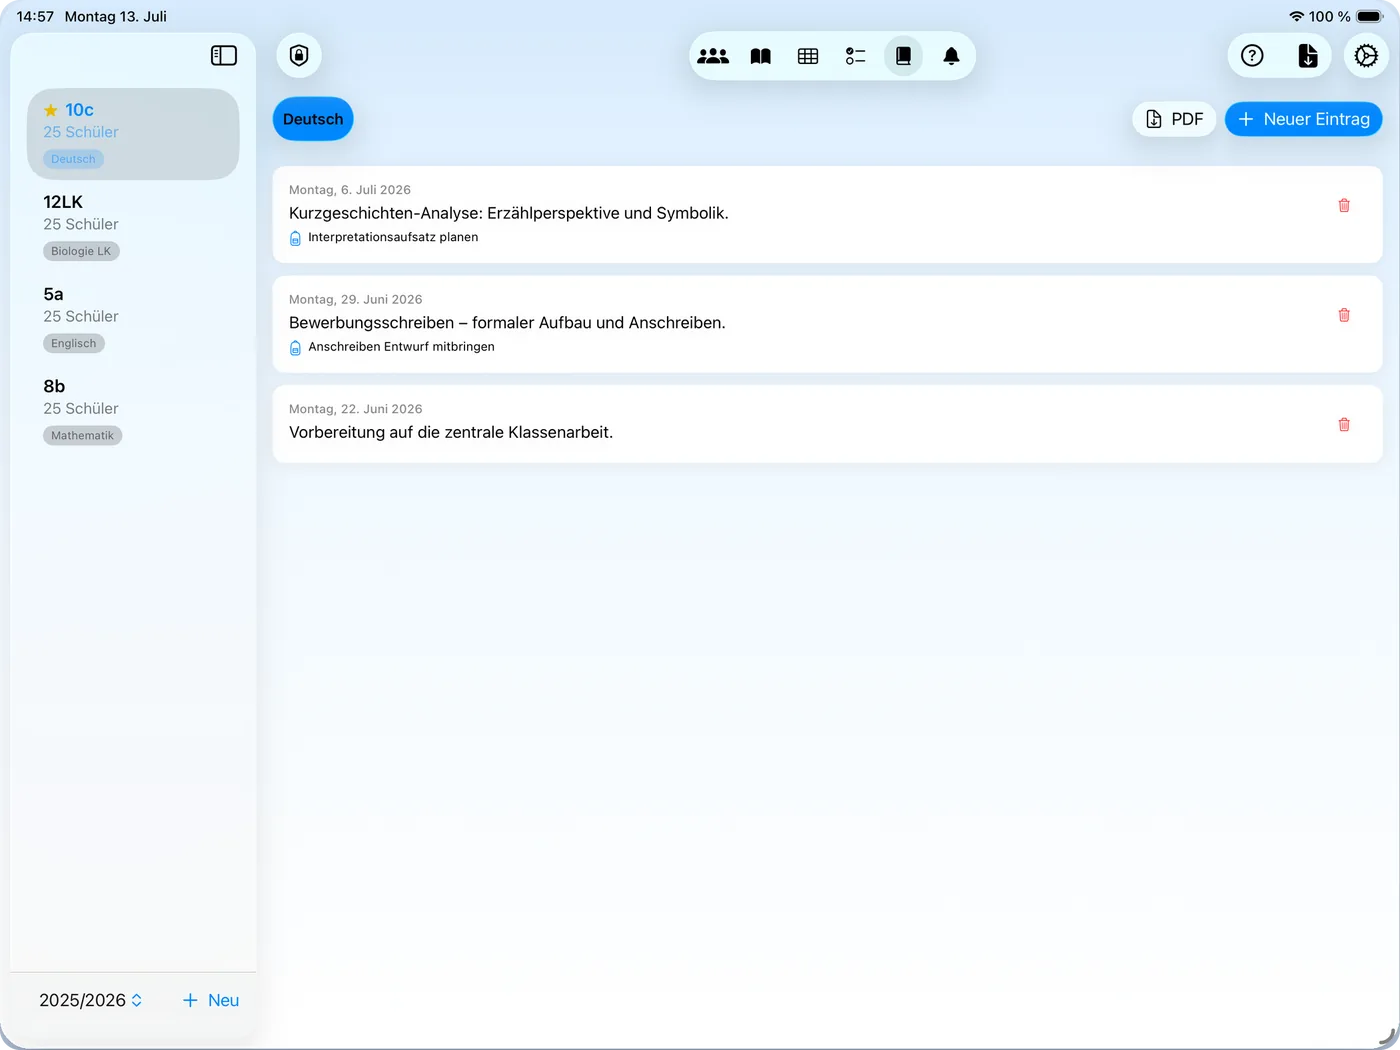Open the Kurzgeschichten-Analyse entry
This screenshot has width=1400, height=1050.
[827, 214]
